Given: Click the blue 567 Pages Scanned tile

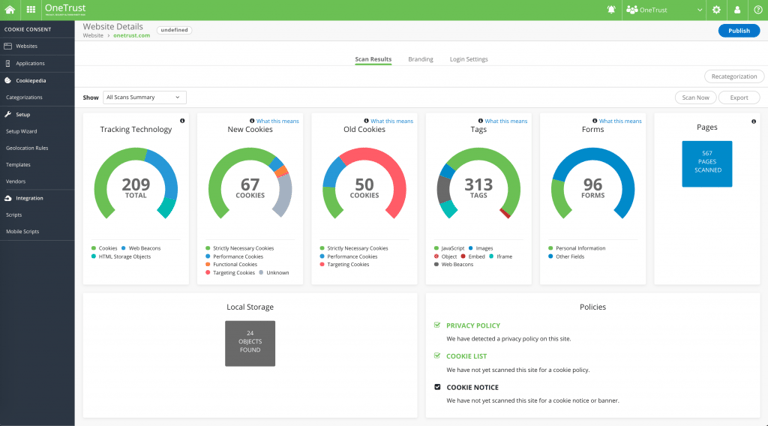Looking at the screenshot, I should click(x=707, y=163).
